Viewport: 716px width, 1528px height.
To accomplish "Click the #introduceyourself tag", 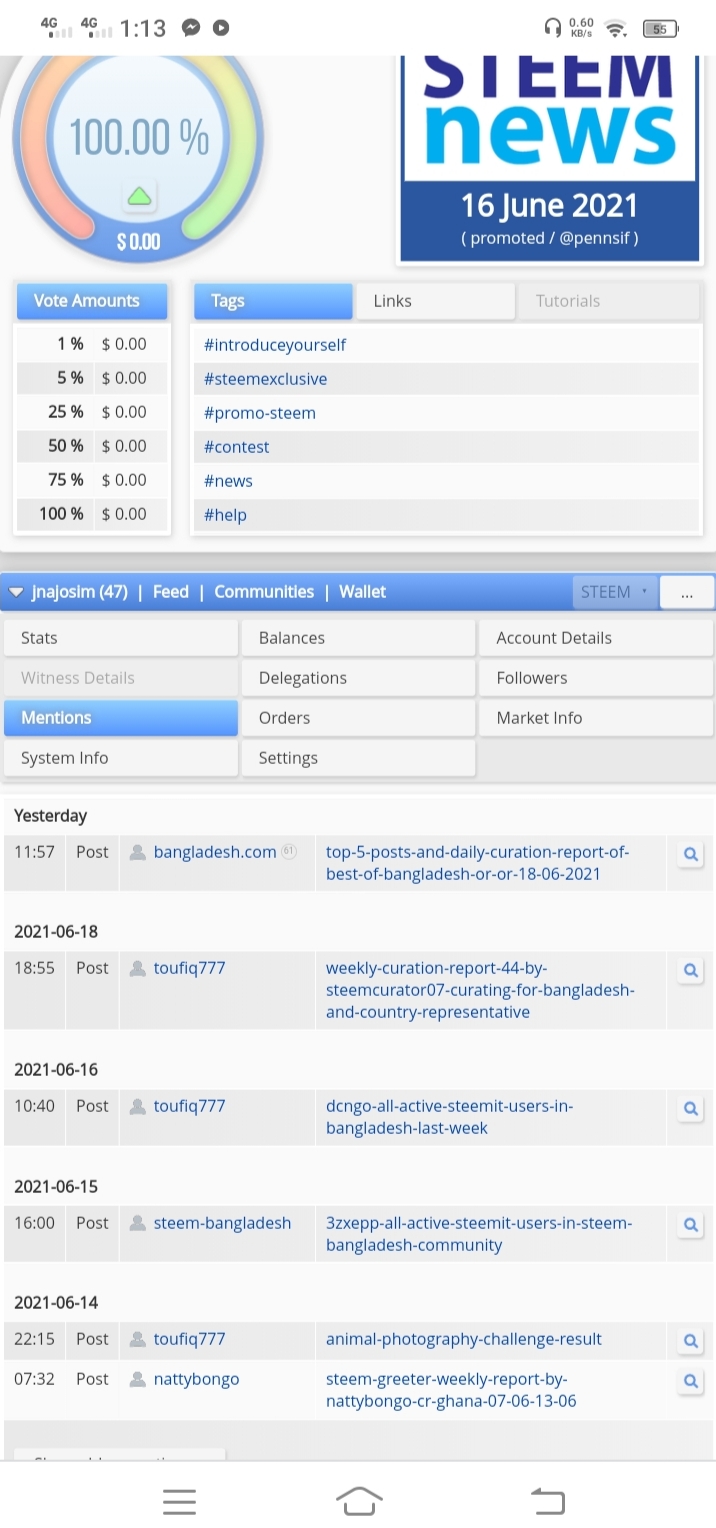I will coord(275,345).
